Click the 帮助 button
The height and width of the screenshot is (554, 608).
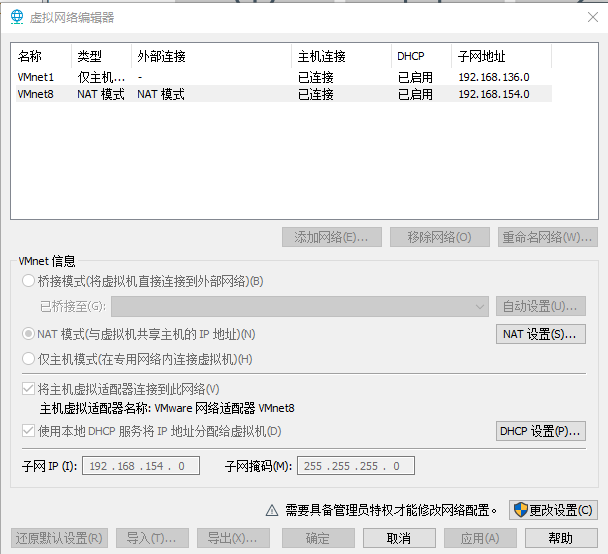(x=561, y=538)
